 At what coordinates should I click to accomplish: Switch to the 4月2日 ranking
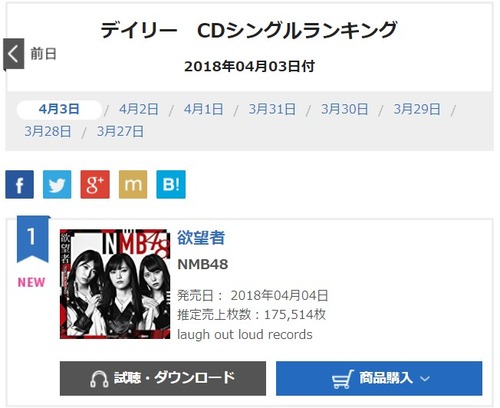pyautogui.click(x=139, y=109)
